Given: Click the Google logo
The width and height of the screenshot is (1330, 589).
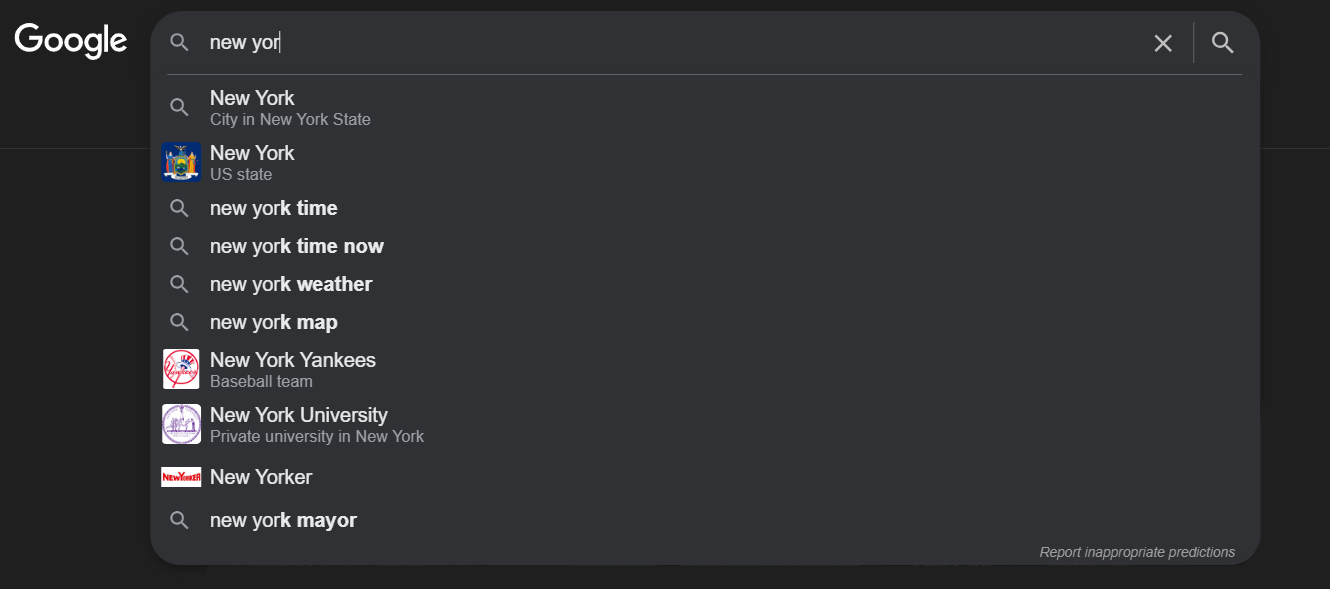Looking at the screenshot, I should 69,40.
